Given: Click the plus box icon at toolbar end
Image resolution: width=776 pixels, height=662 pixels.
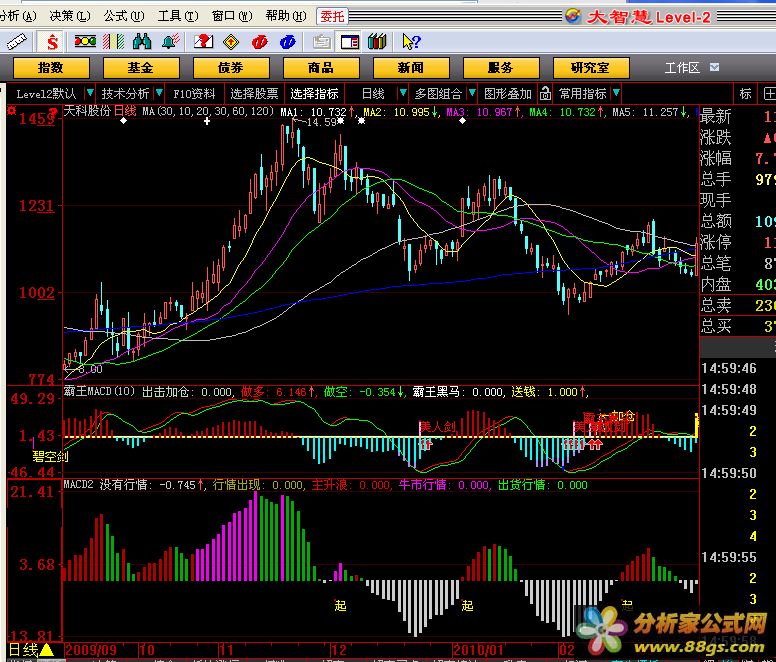Looking at the screenshot, I should (x=769, y=94).
